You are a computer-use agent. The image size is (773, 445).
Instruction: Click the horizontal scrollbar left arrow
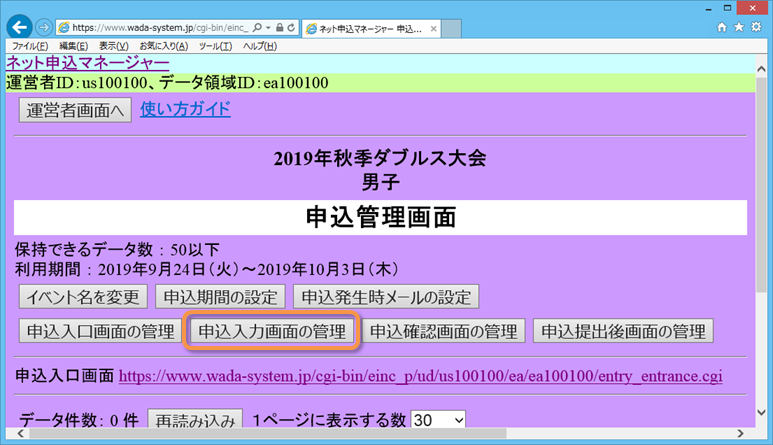[x=20, y=433]
